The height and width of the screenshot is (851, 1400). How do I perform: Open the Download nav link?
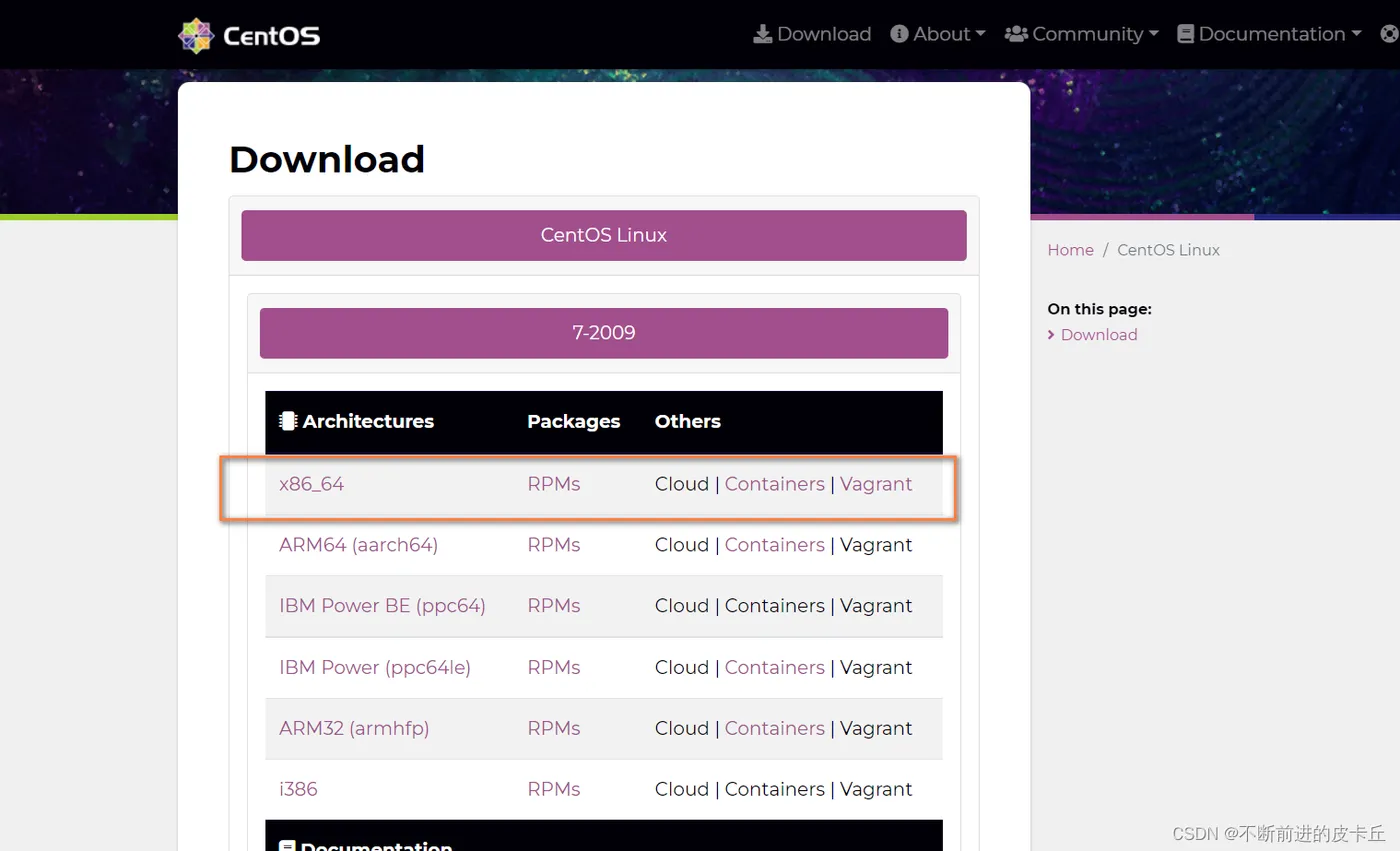(x=812, y=34)
